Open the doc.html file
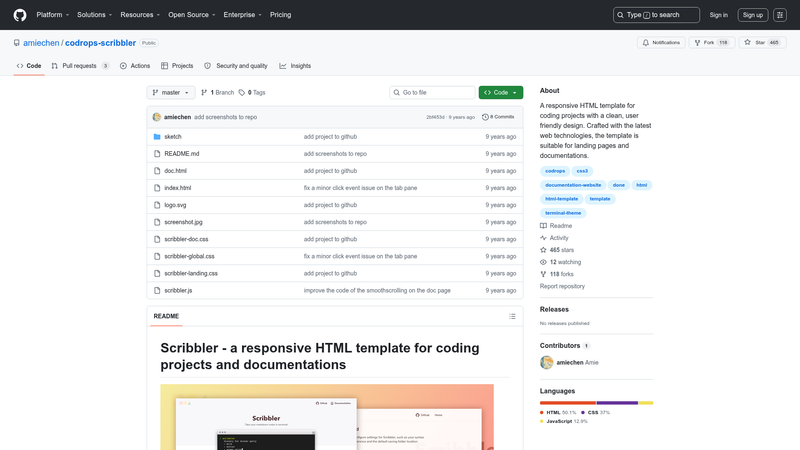The height and width of the screenshot is (450, 800). pyautogui.click(x=175, y=171)
